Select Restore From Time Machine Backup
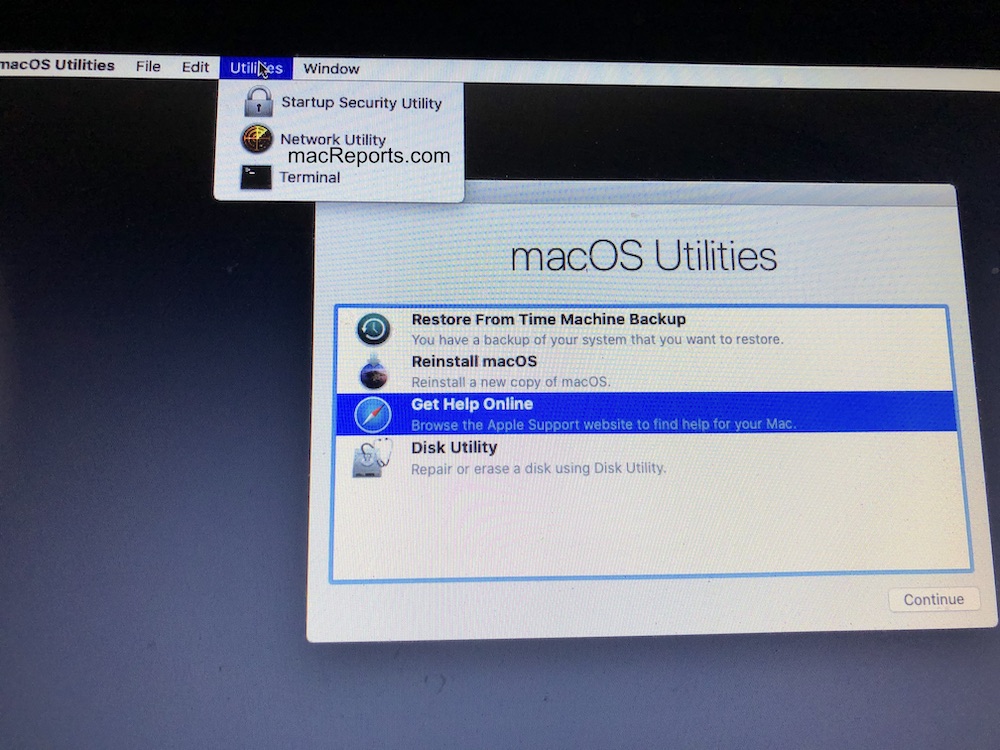This screenshot has width=1000, height=750. 643,328
